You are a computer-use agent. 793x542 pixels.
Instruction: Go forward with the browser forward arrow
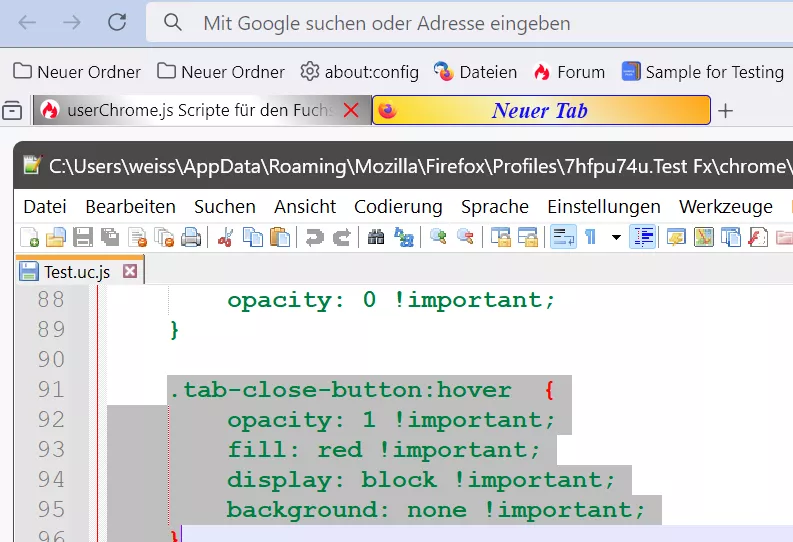point(72,22)
